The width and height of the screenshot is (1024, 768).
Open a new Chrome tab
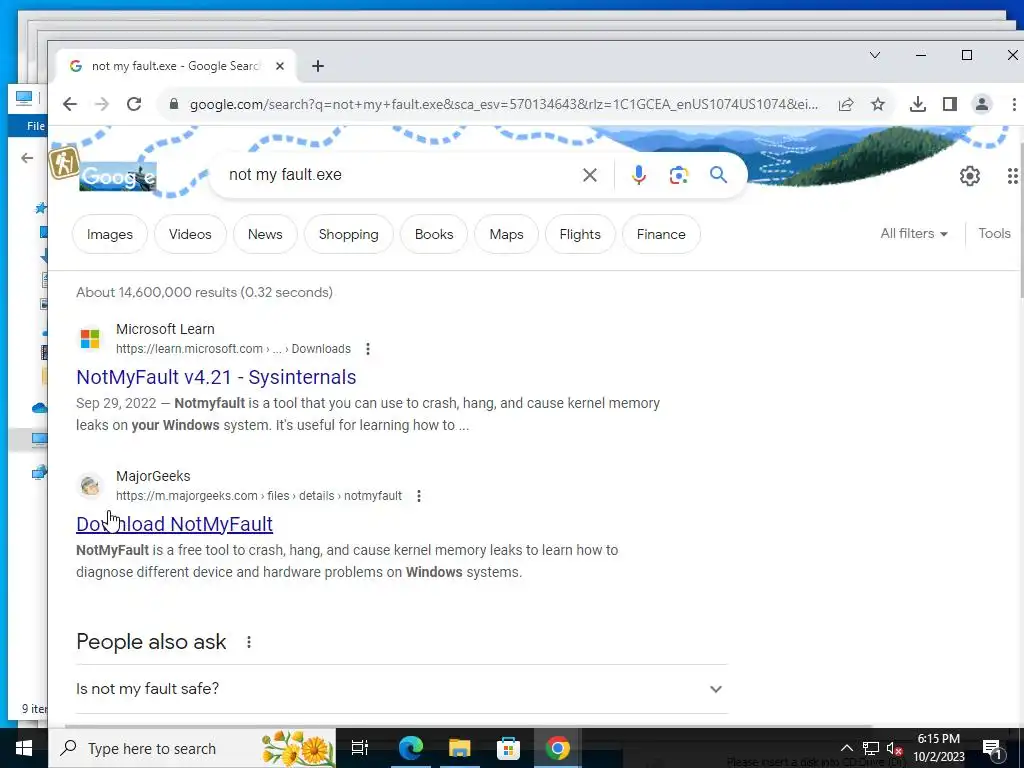317,66
